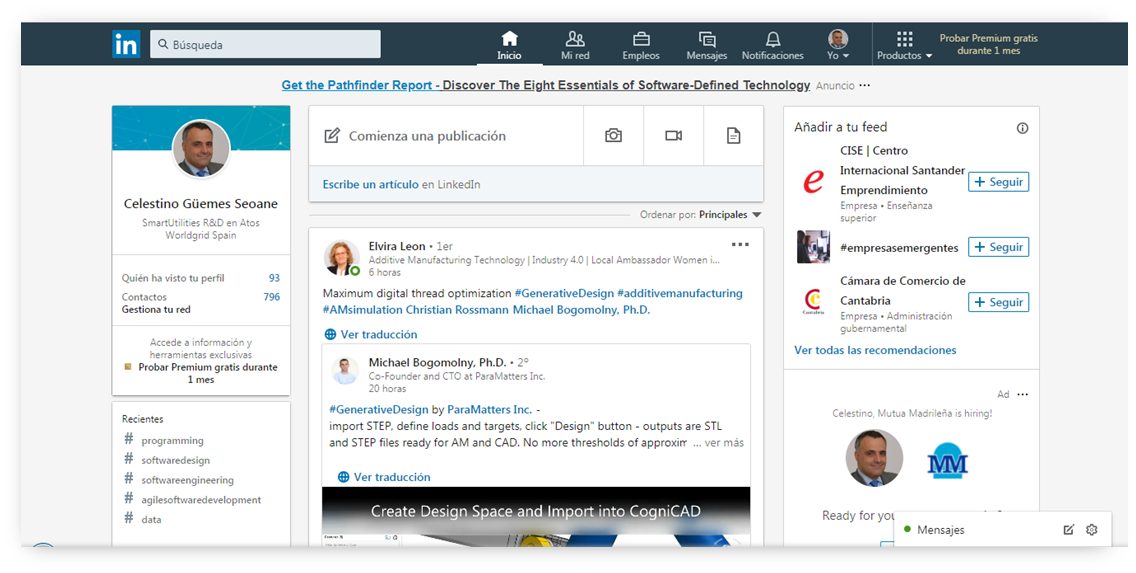Expand the Yo profile menu
The image size is (1136, 573).
click(x=838, y=45)
